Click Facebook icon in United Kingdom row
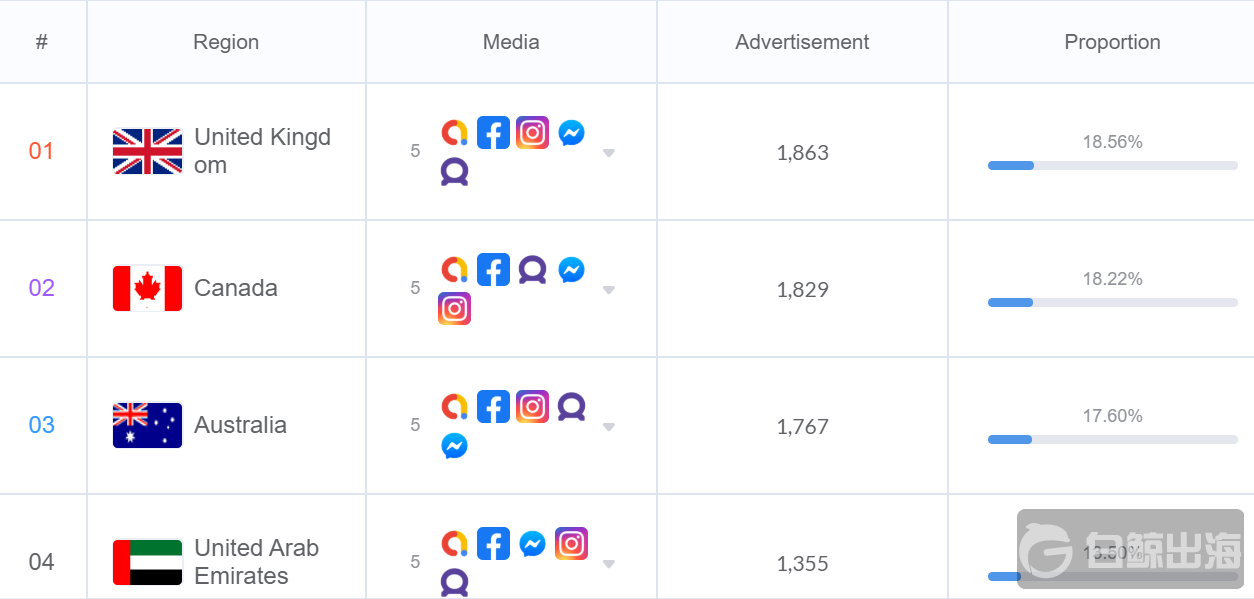Screen dimensions: 1254x599 click(493, 133)
